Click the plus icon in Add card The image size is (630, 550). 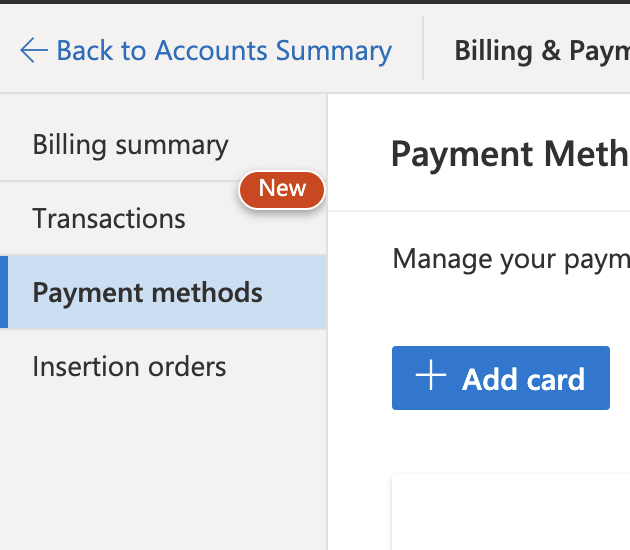click(431, 375)
